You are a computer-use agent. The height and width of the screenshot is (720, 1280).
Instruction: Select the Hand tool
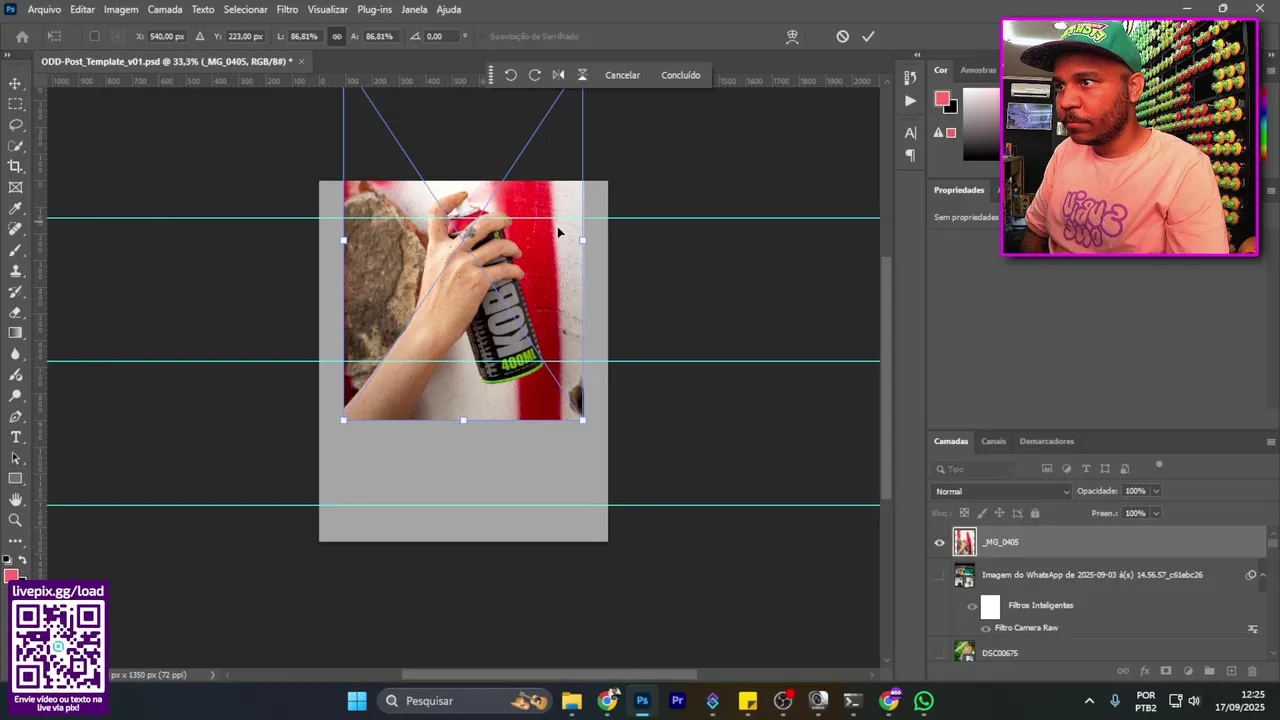[15, 500]
